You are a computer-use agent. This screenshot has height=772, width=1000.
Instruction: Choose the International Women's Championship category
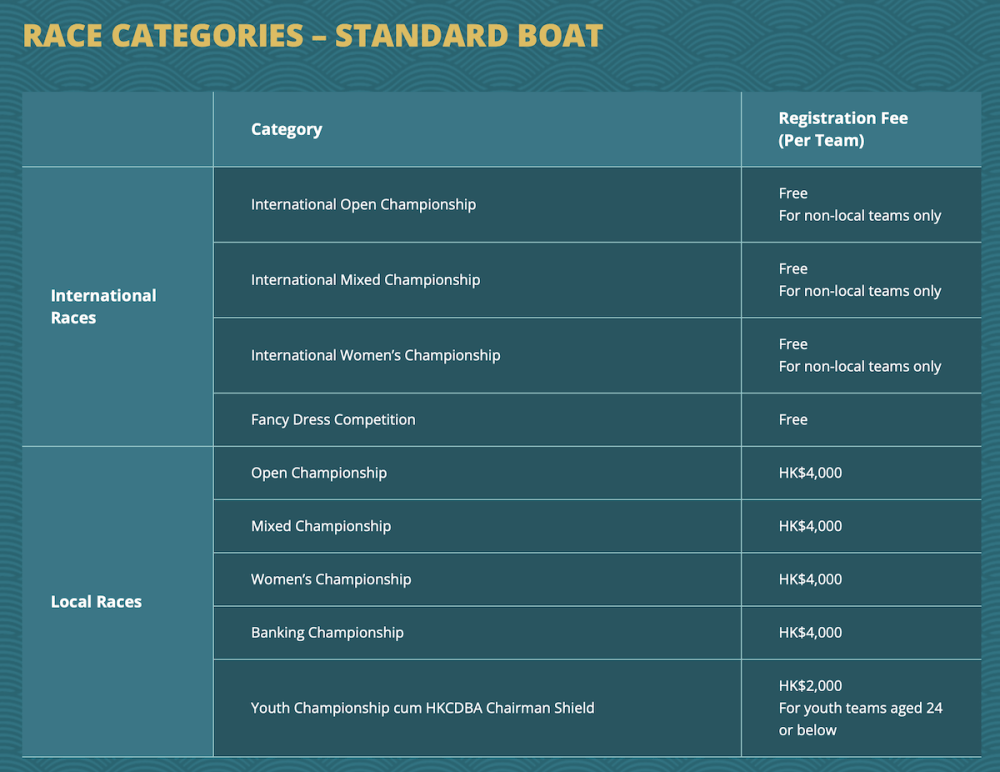click(375, 355)
